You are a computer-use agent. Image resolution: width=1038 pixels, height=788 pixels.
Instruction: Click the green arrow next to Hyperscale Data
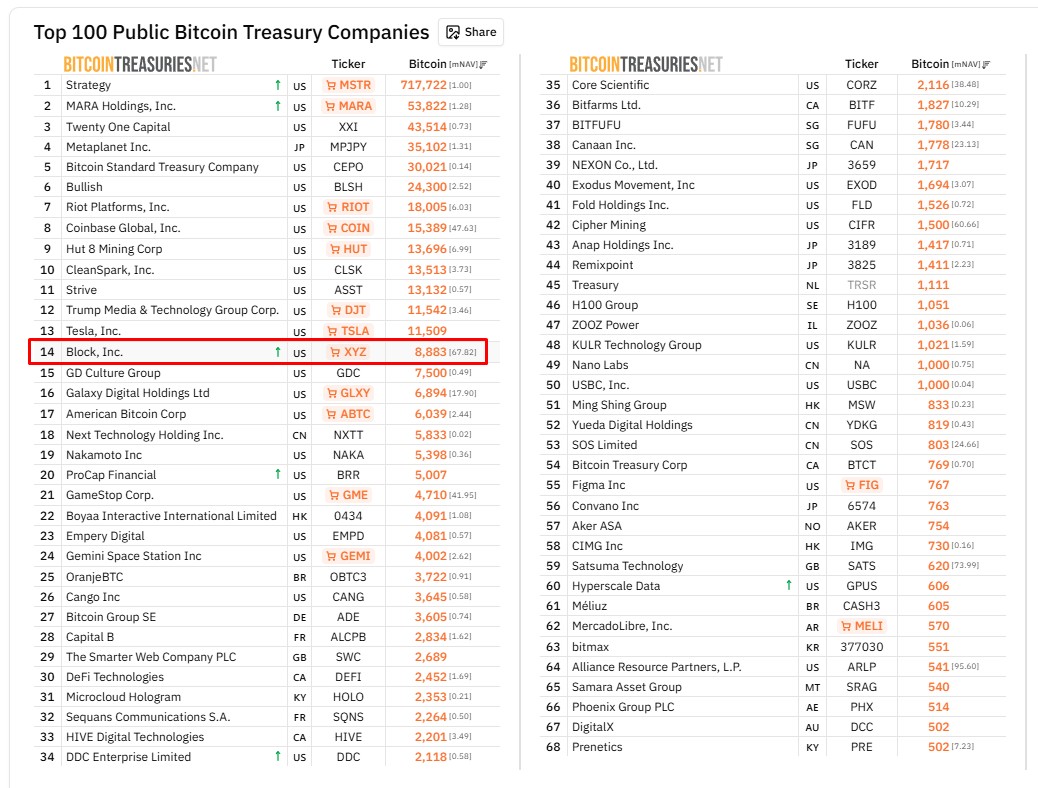pyautogui.click(x=789, y=586)
